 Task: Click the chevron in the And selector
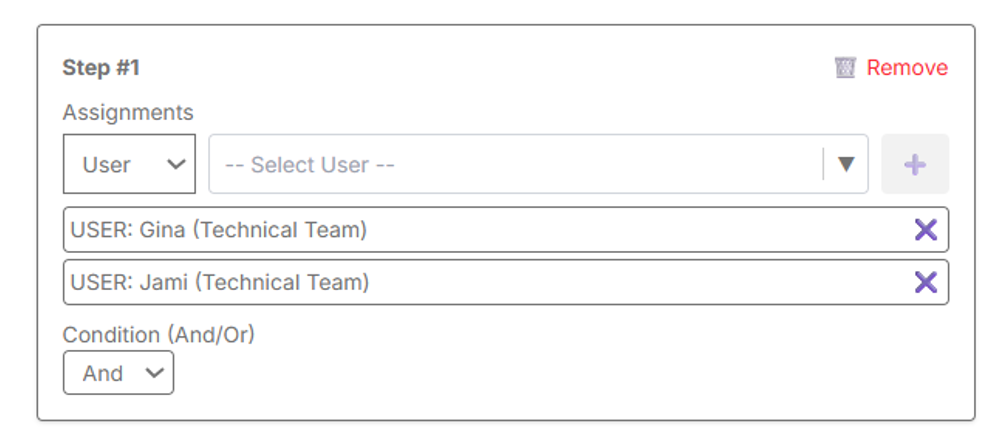[x=154, y=373]
